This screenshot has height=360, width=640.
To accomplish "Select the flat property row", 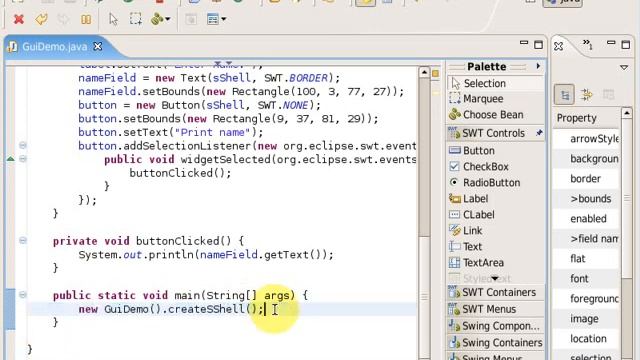I will point(586,259).
